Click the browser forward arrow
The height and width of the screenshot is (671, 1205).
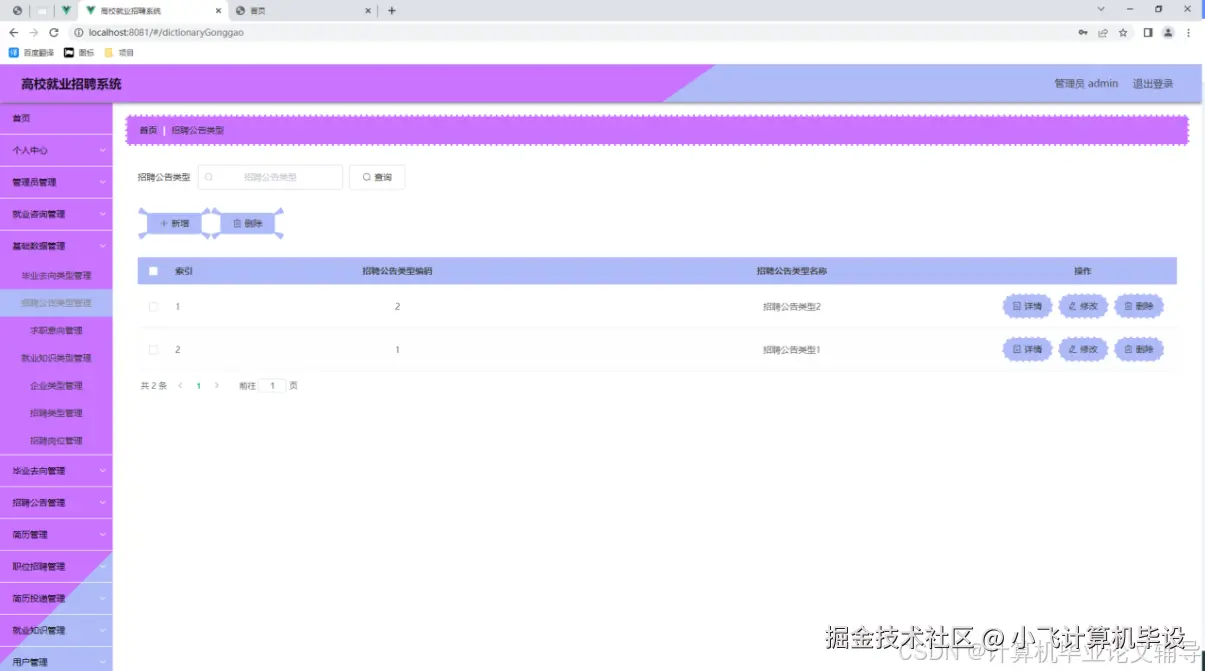(x=33, y=32)
